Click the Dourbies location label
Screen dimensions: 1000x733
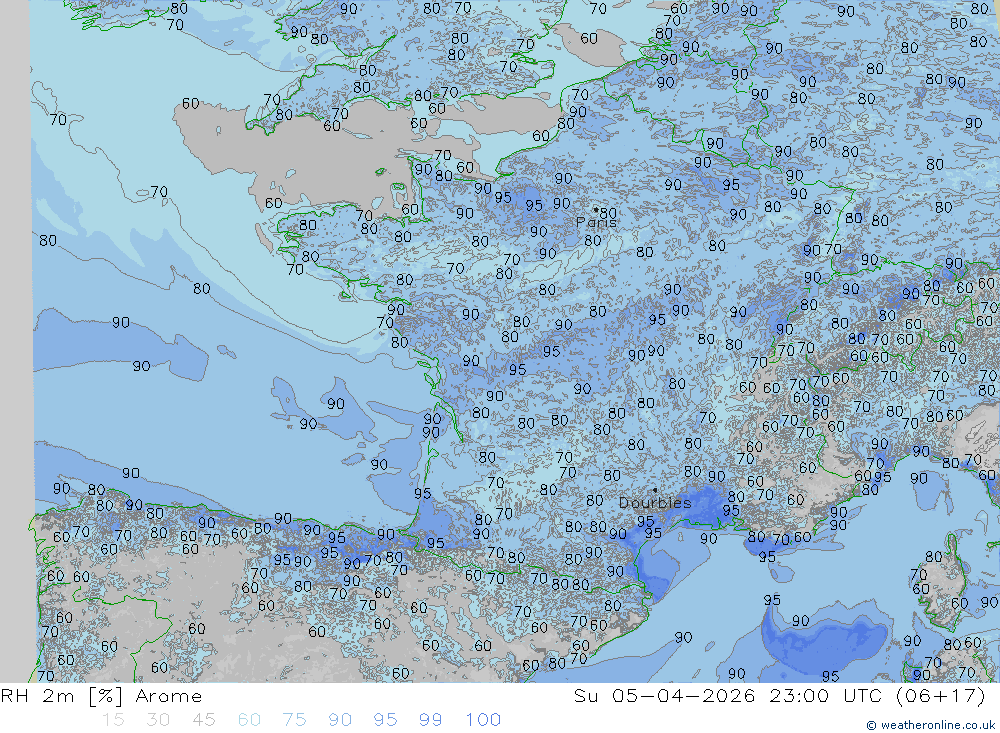[x=655, y=503]
